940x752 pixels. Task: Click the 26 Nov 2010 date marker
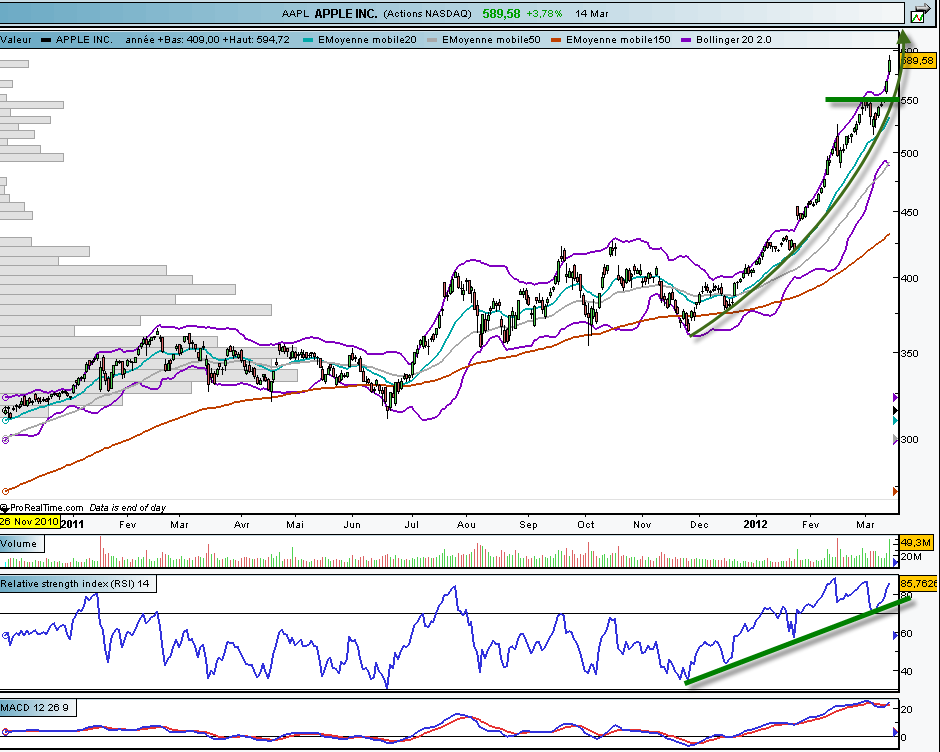[x=30, y=521]
